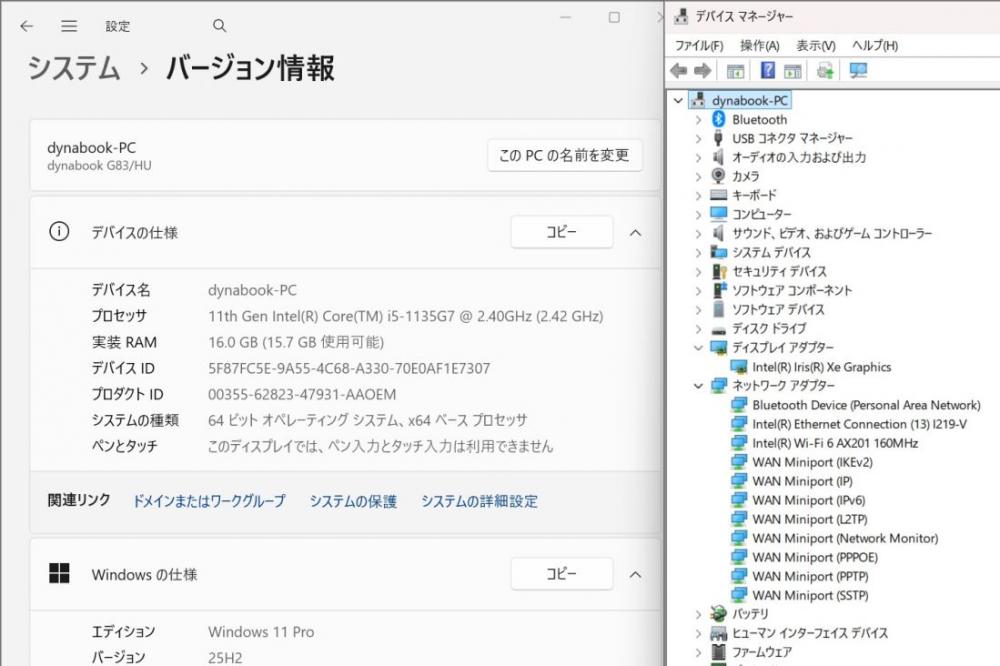
Task: Open the システムの保護 link
Action: coord(352,501)
